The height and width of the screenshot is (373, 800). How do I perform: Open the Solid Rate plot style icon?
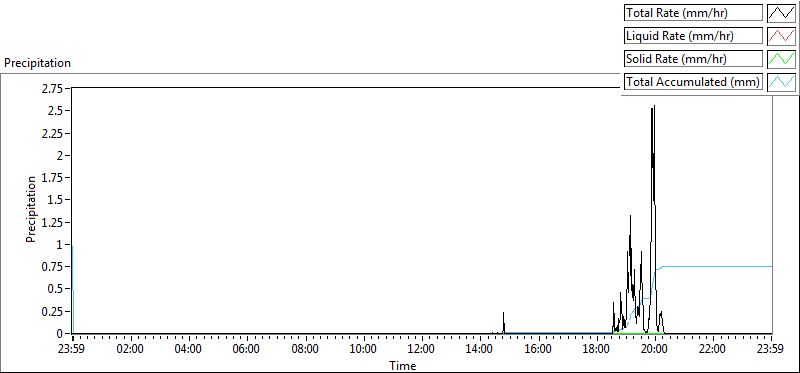pos(781,59)
